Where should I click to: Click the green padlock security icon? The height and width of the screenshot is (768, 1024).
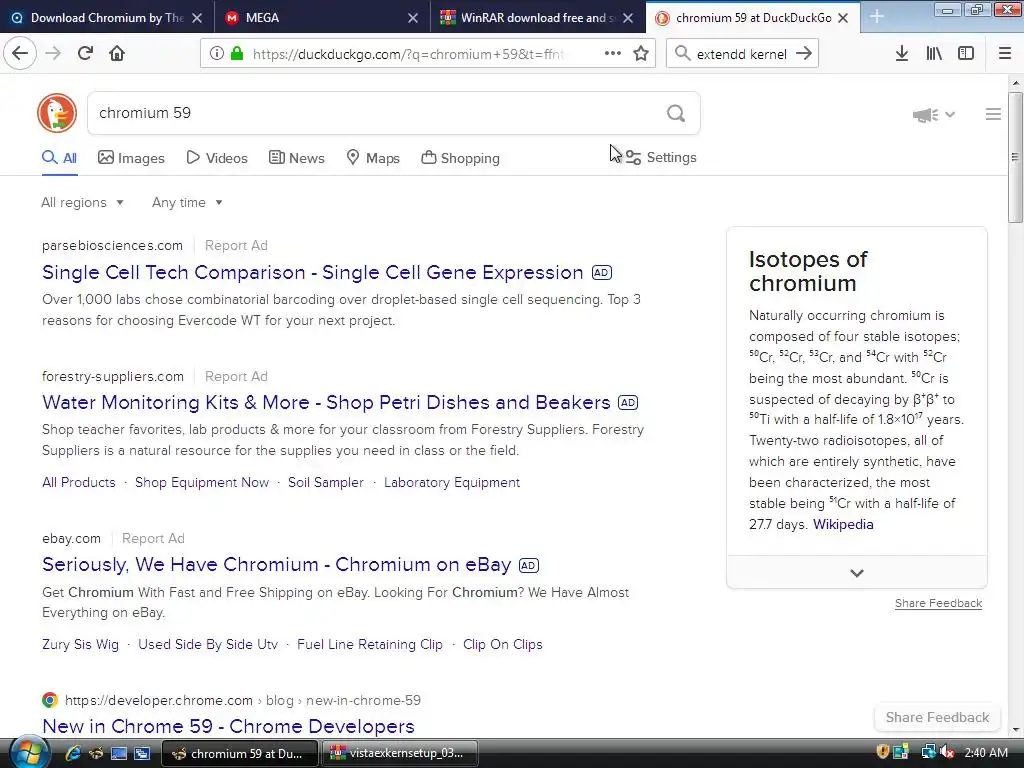pos(237,53)
